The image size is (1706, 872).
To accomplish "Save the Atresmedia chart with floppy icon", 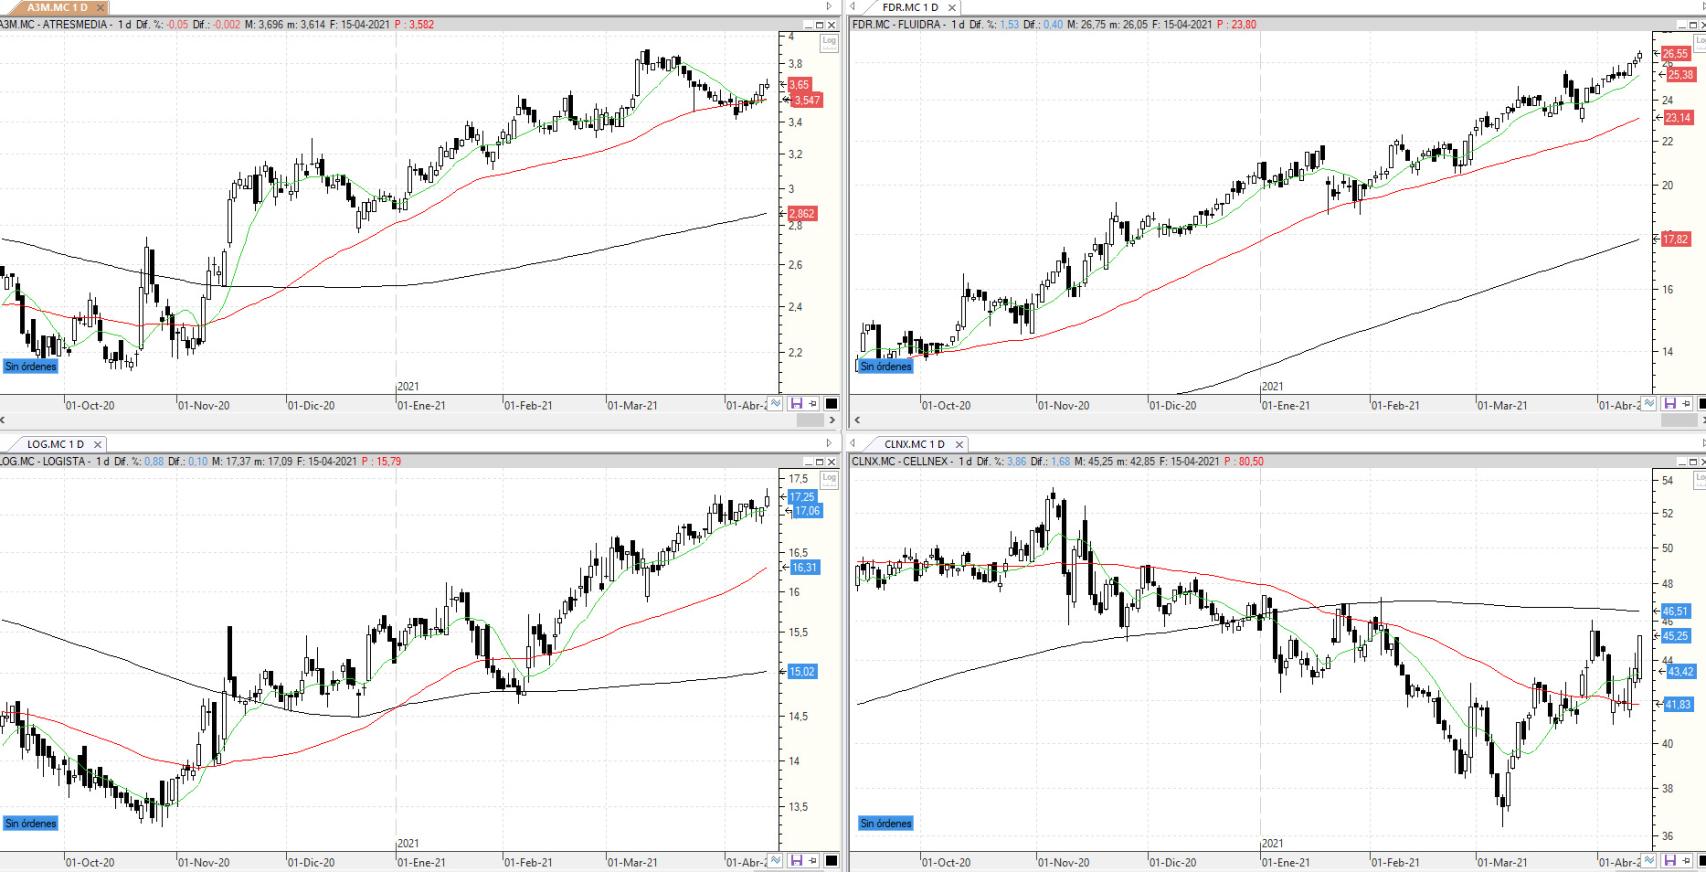I will [x=797, y=404].
